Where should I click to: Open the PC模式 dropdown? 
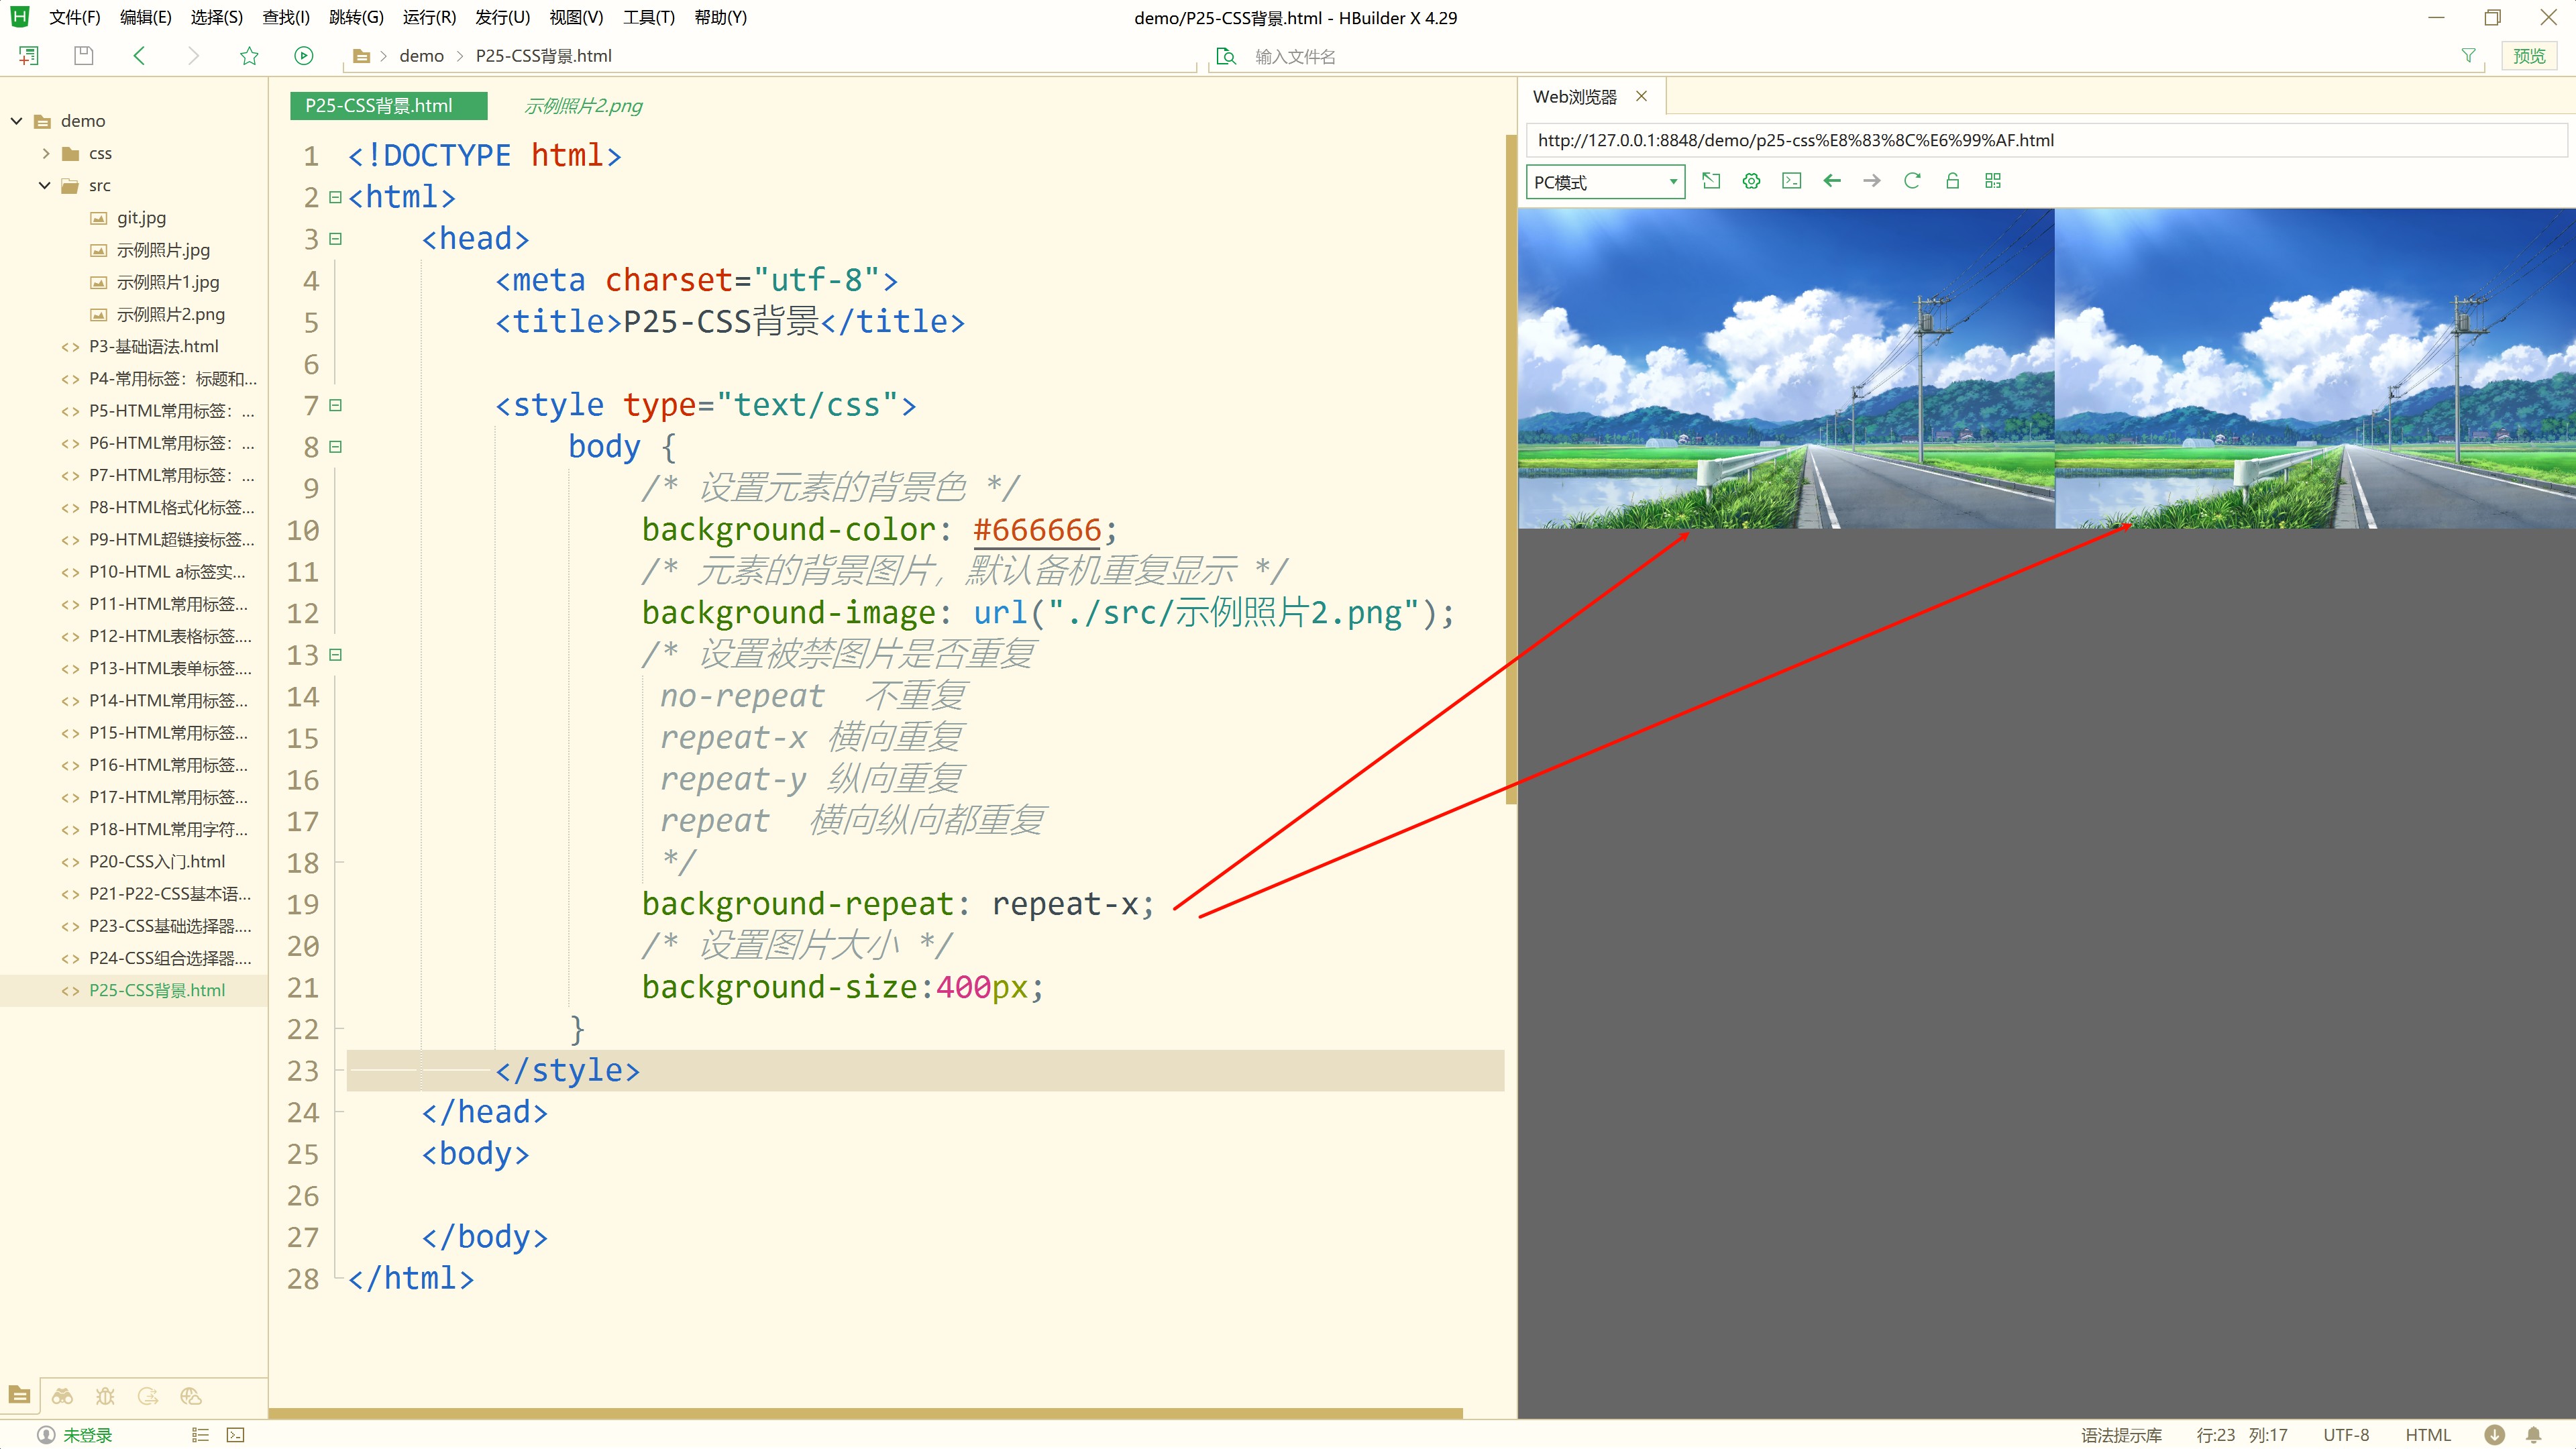[1604, 182]
